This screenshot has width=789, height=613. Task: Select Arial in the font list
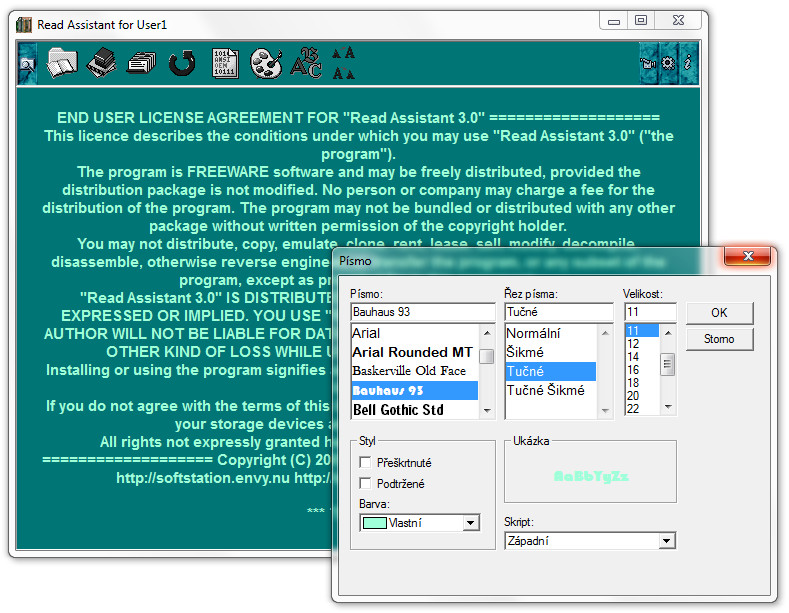pos(414,333)
